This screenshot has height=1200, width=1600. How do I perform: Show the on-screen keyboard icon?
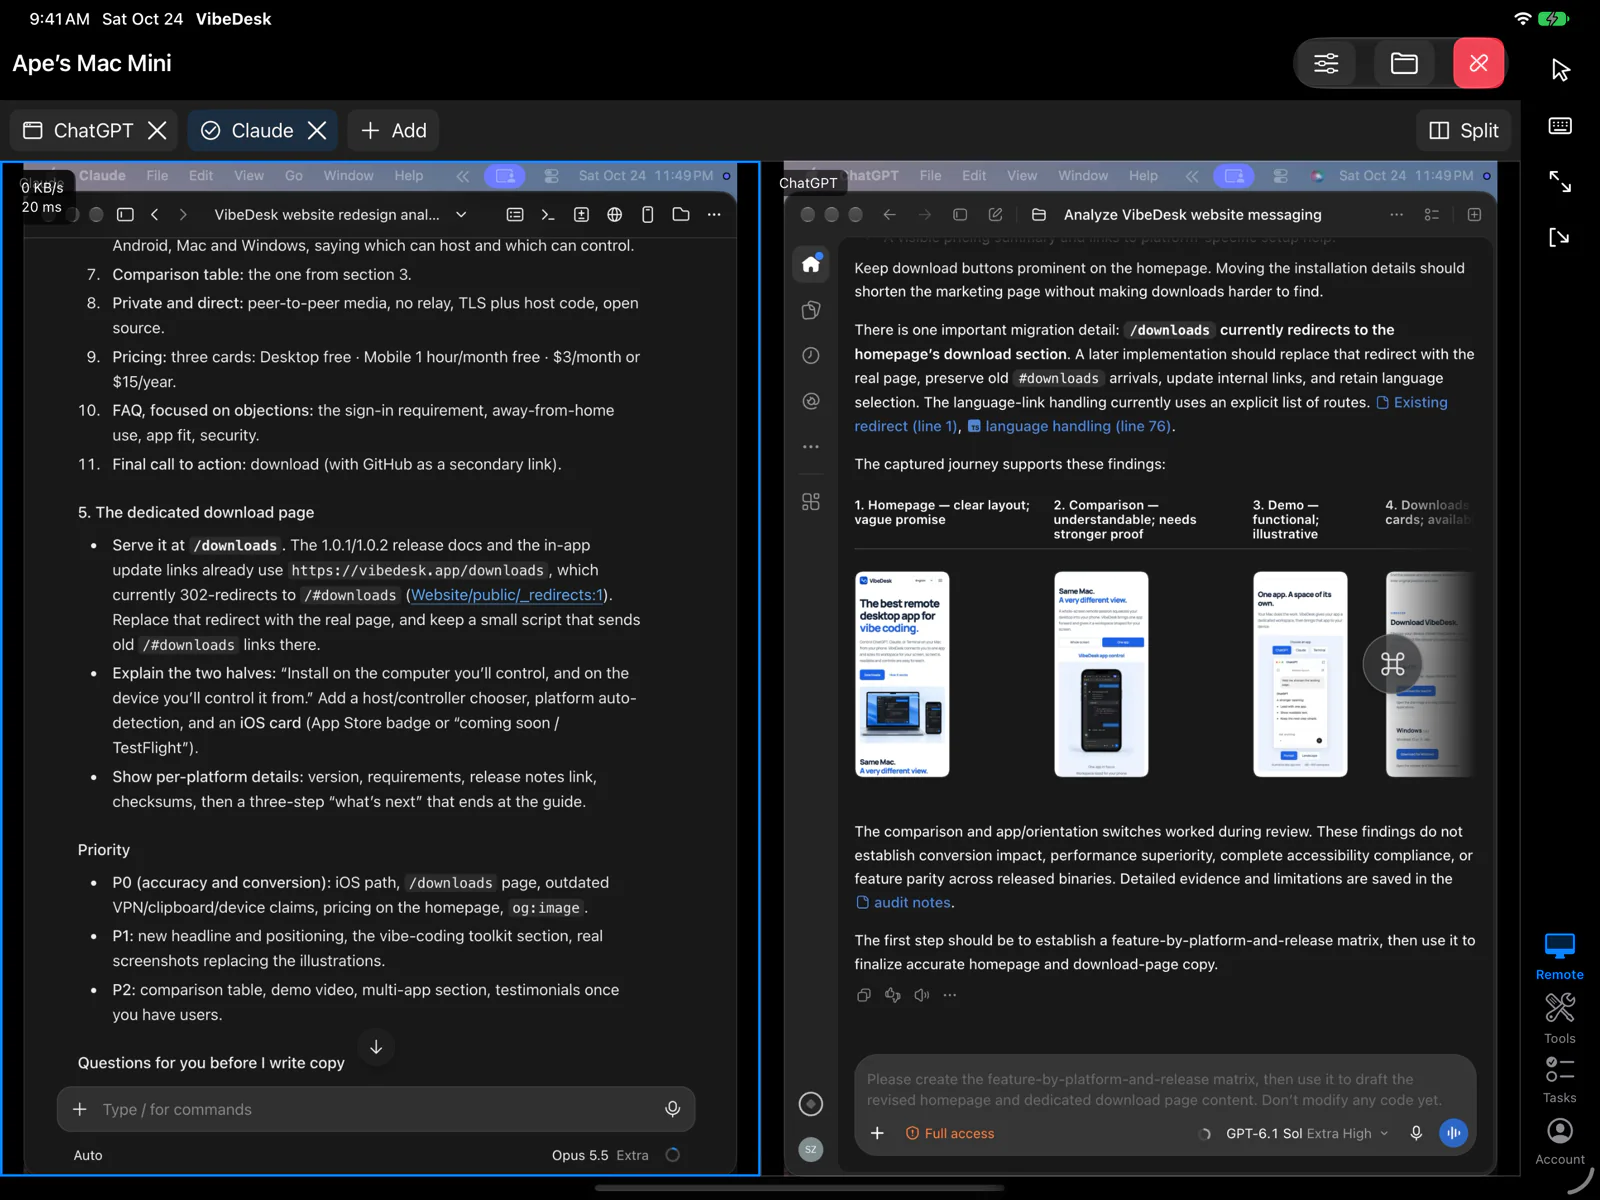[1560, 126]
